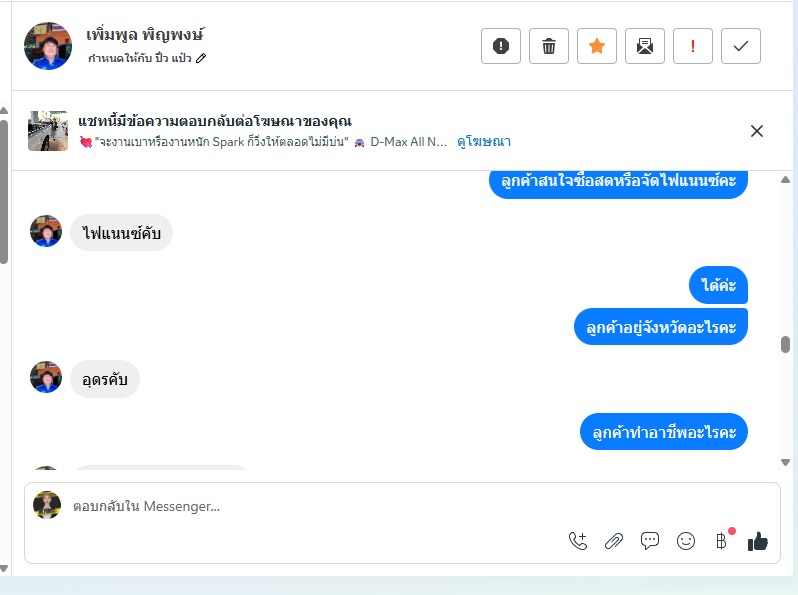Open payment request baht icon

[722, 541]
